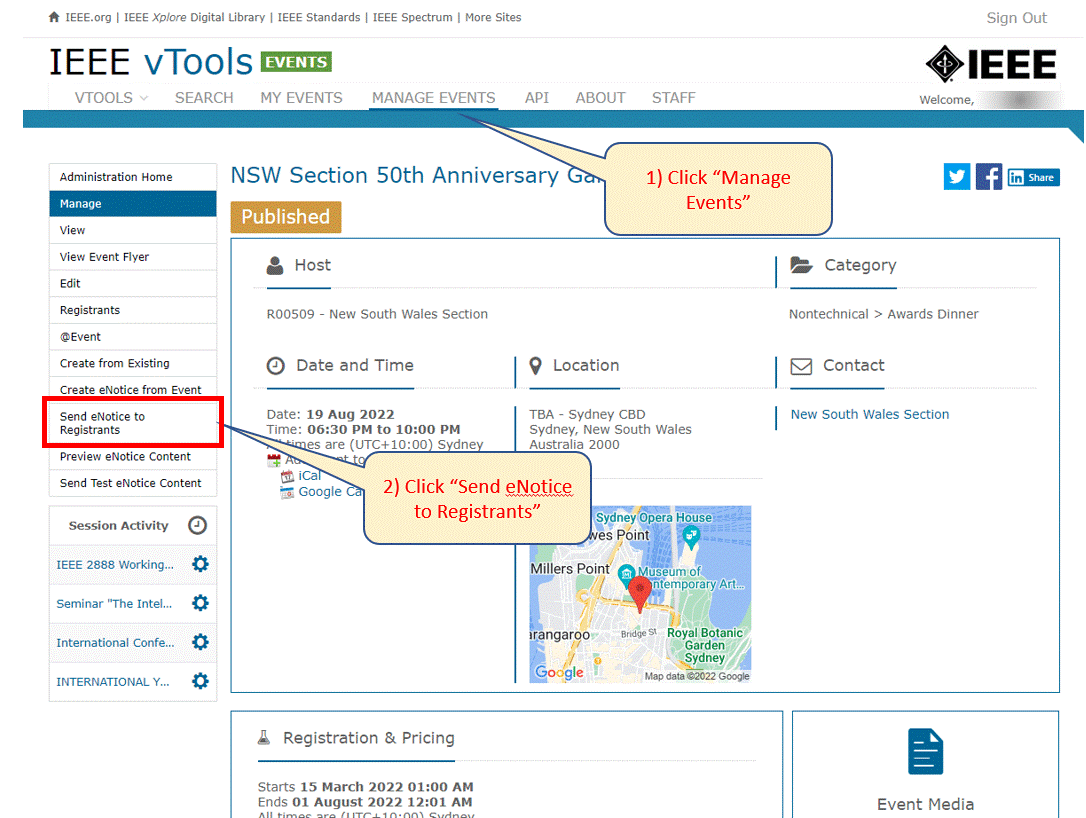Click the Event Media label
Viewport: 1086px width, 818px height.
coord(925,804)
